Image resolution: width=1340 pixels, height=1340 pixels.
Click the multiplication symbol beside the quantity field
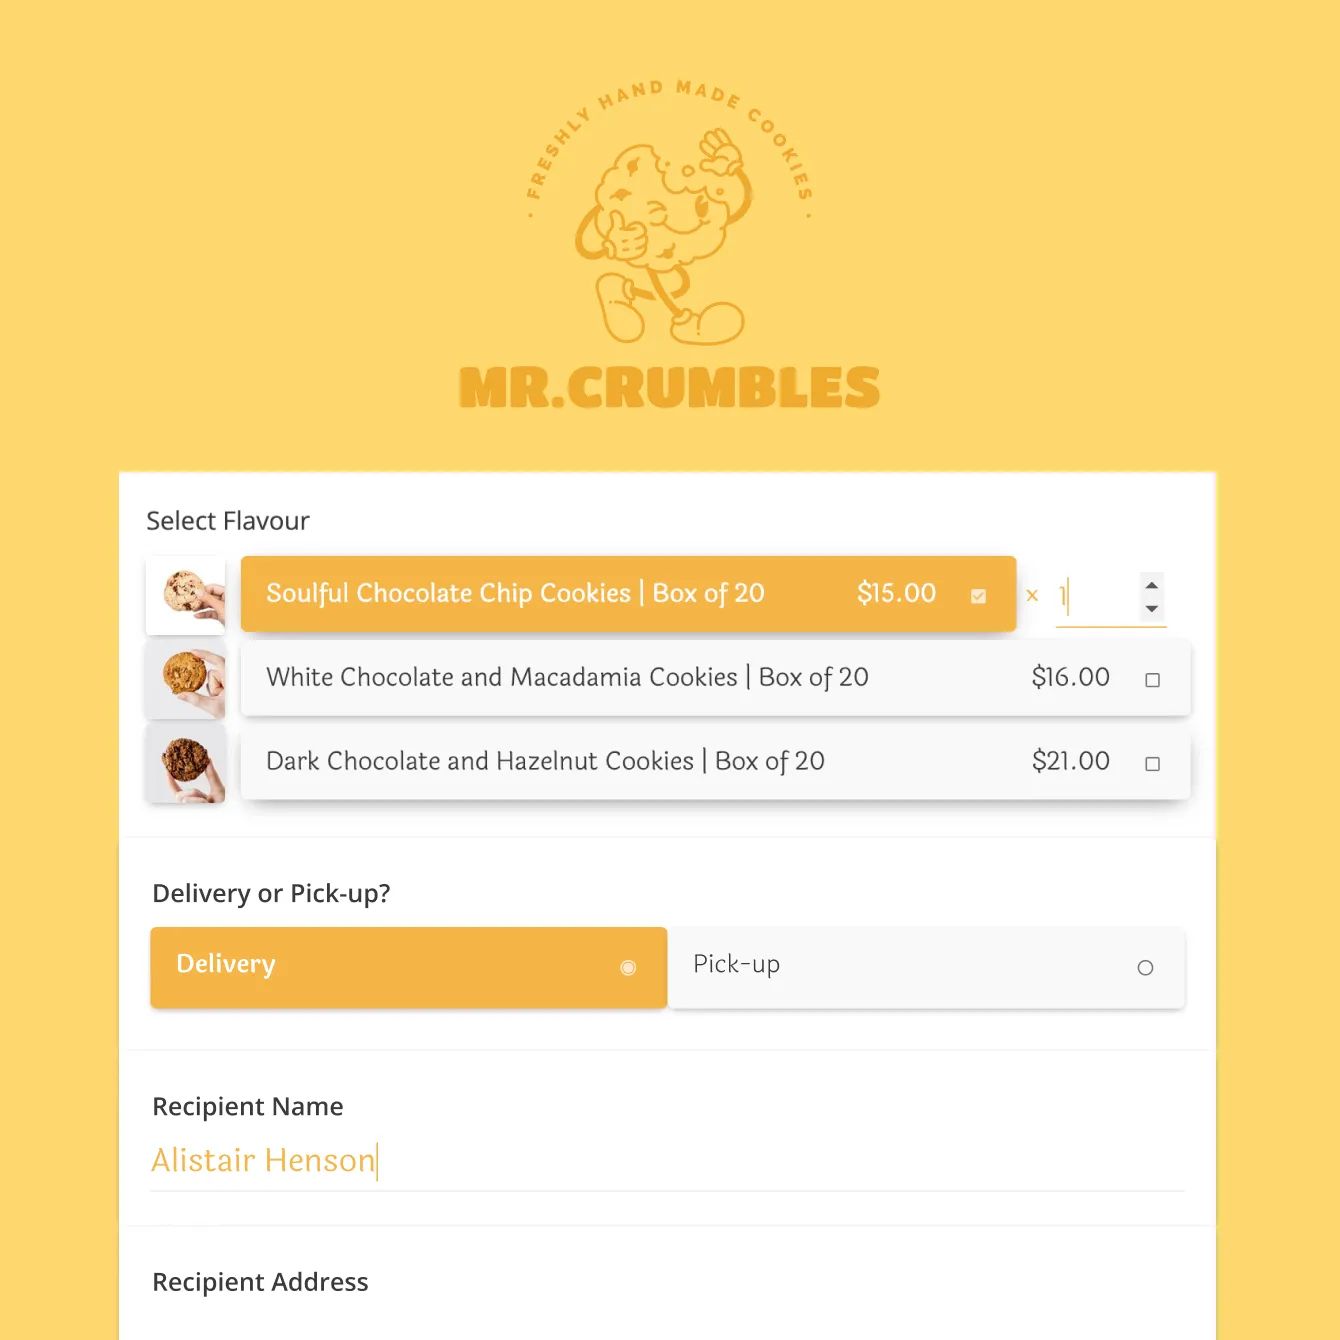pos(1032,595)
